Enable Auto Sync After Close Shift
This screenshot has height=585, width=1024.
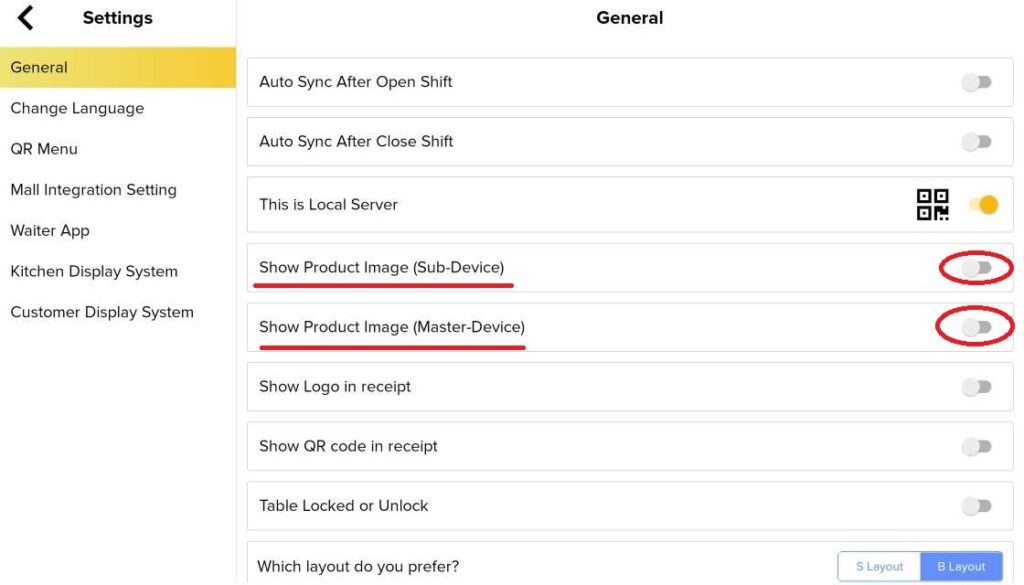(976, 142)
